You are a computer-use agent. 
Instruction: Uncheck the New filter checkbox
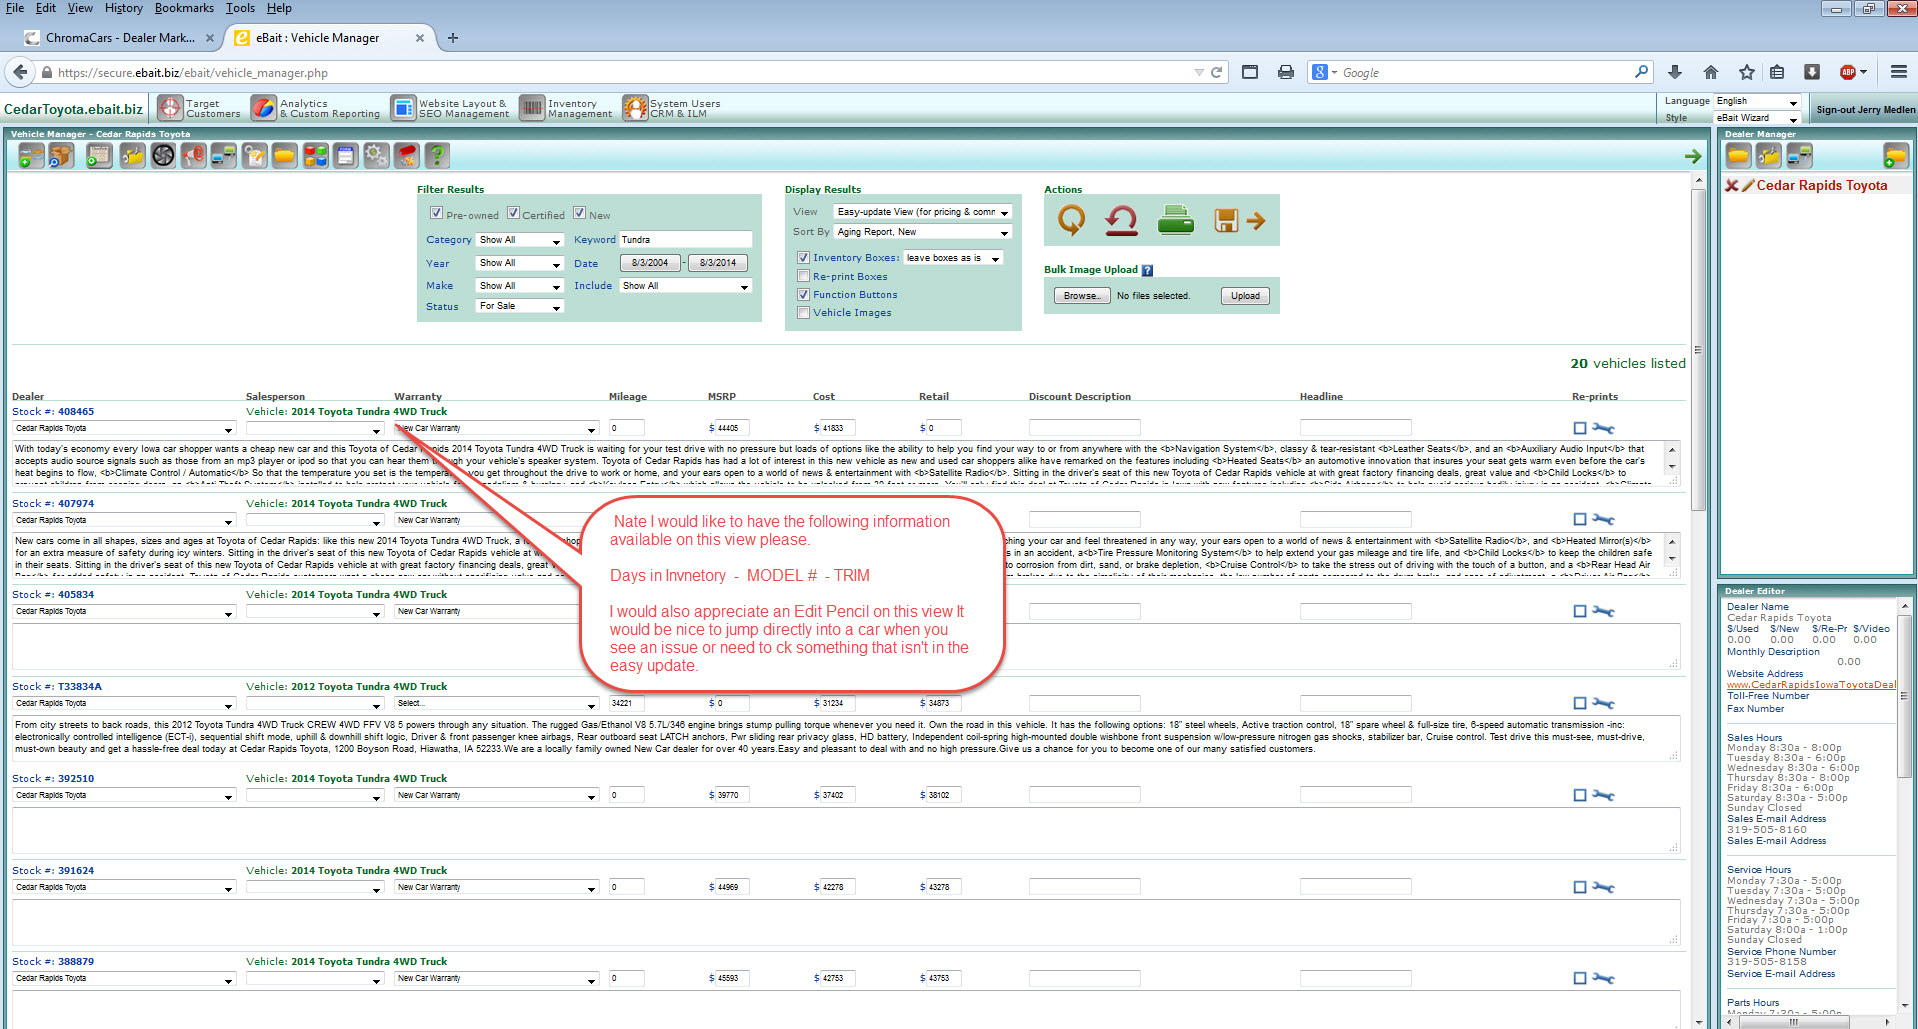(579, 213)
